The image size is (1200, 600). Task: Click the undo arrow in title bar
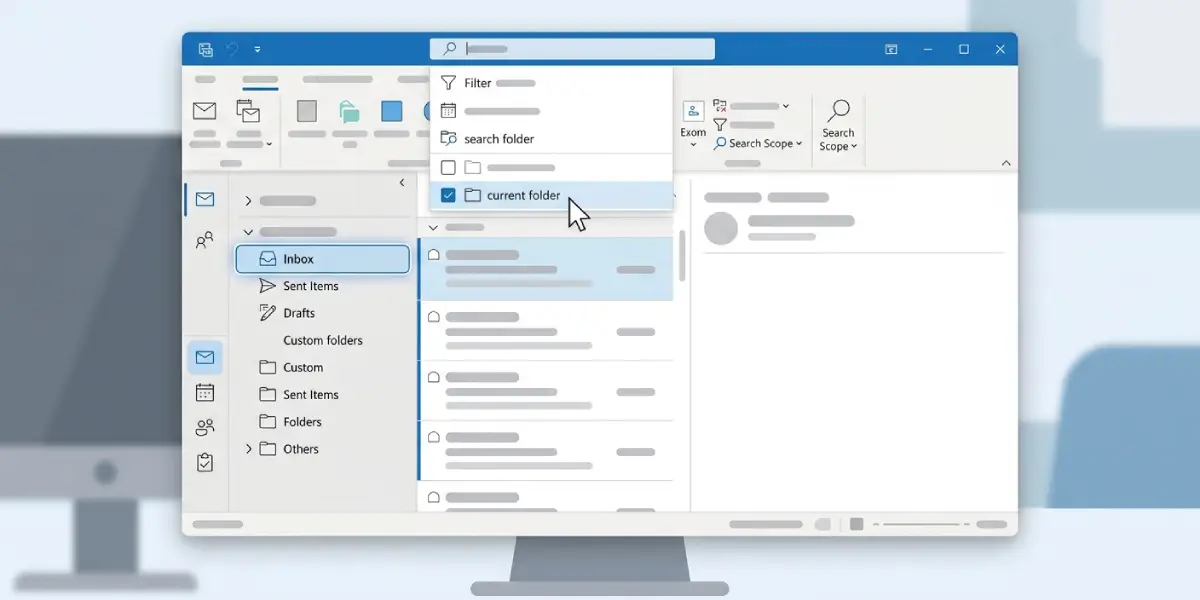click(x=233, y=48)
